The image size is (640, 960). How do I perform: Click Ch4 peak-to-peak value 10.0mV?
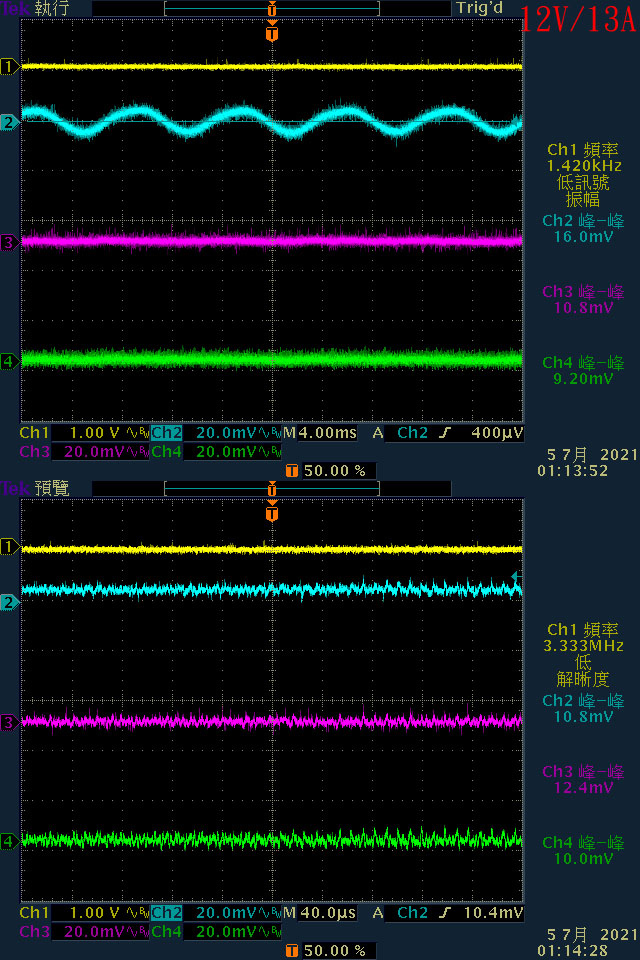[584, 859]
